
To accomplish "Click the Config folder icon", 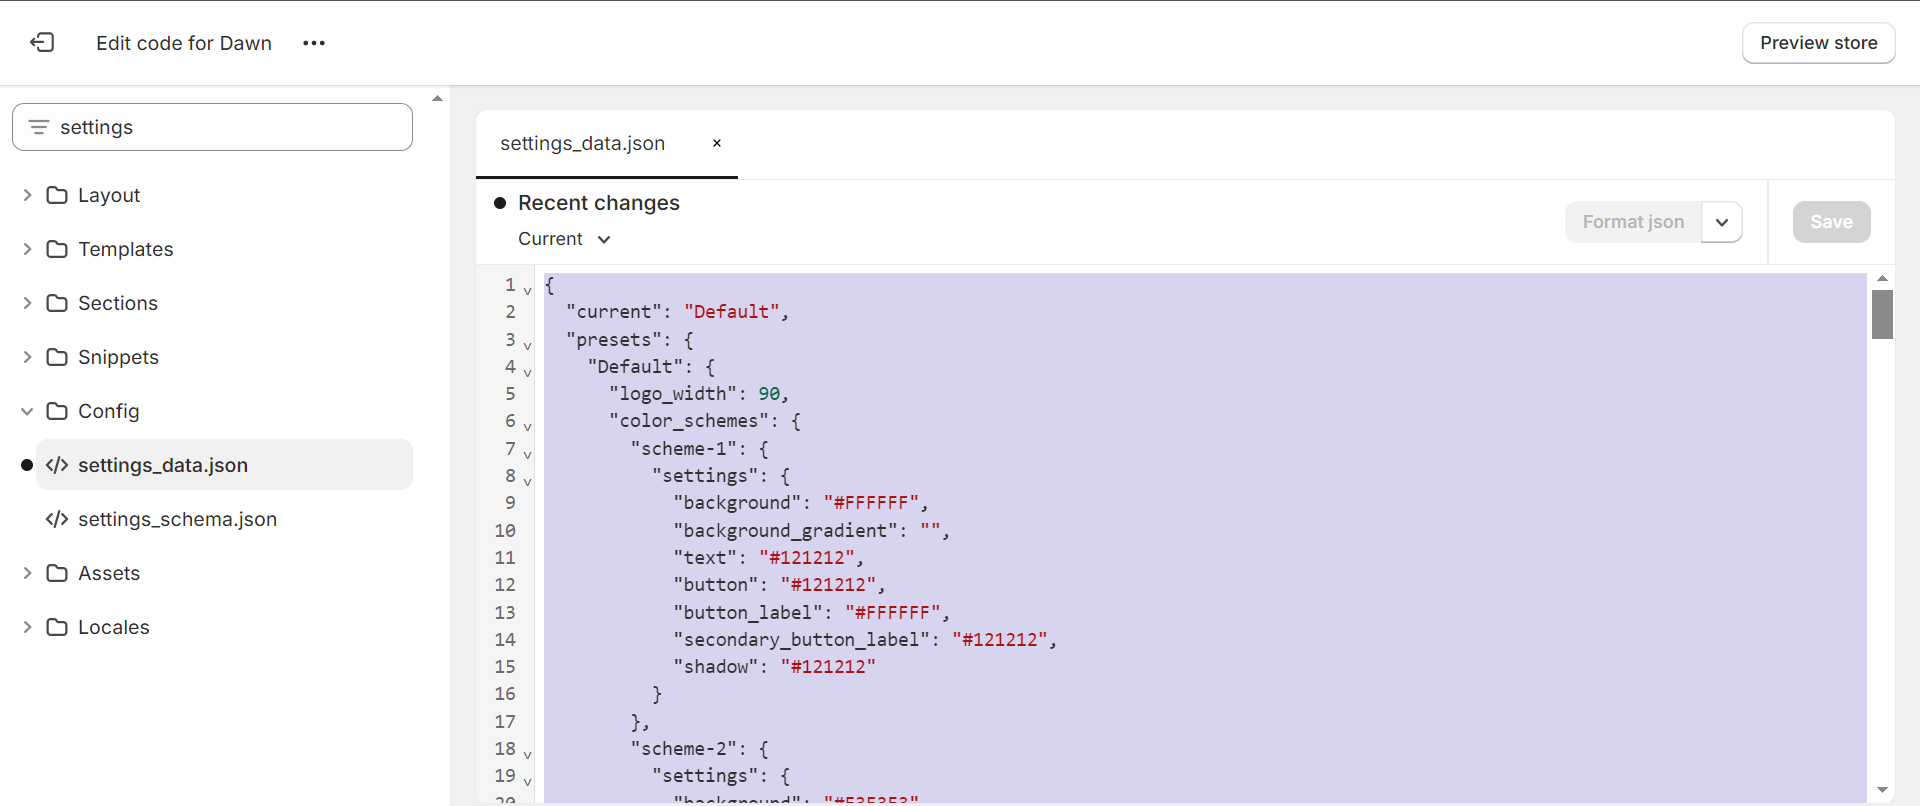I will click(x=57, y=411).
